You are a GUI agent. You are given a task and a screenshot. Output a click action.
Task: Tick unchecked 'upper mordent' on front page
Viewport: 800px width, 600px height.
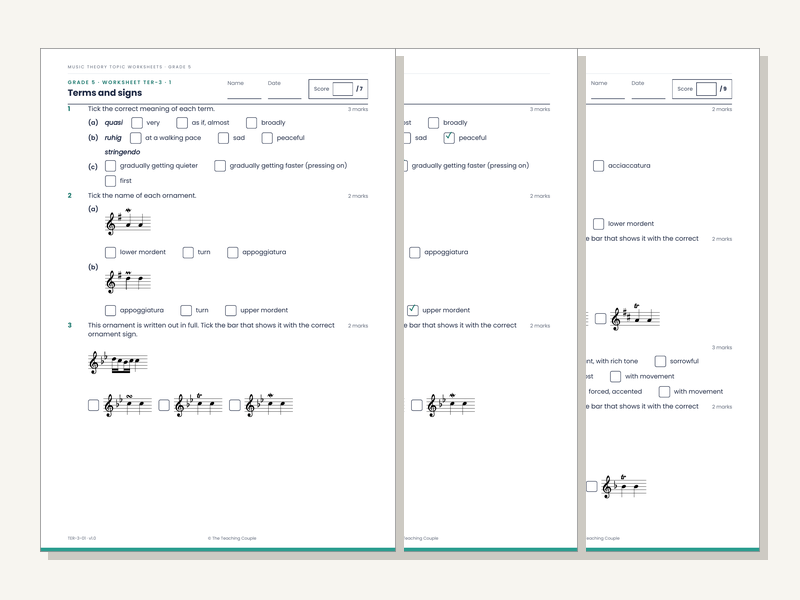point(231,311)
